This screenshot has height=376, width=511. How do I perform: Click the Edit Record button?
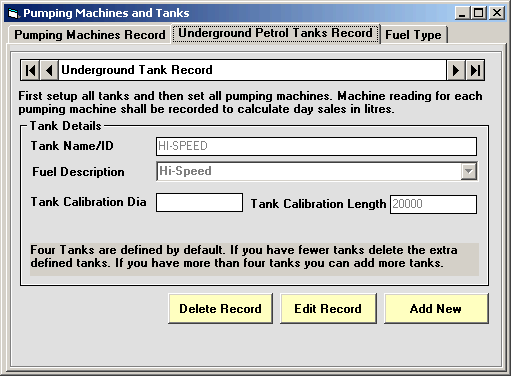tap(328, 309)
